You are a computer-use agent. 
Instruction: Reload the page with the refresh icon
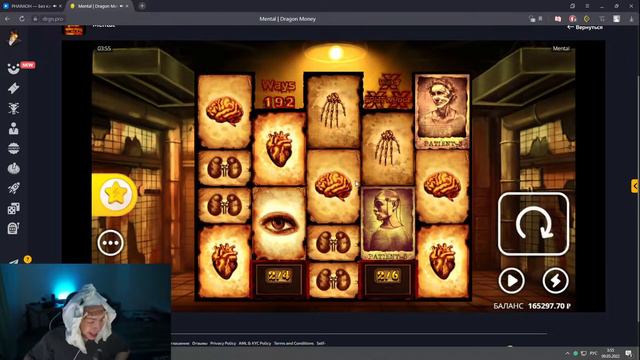coord(22,19)
